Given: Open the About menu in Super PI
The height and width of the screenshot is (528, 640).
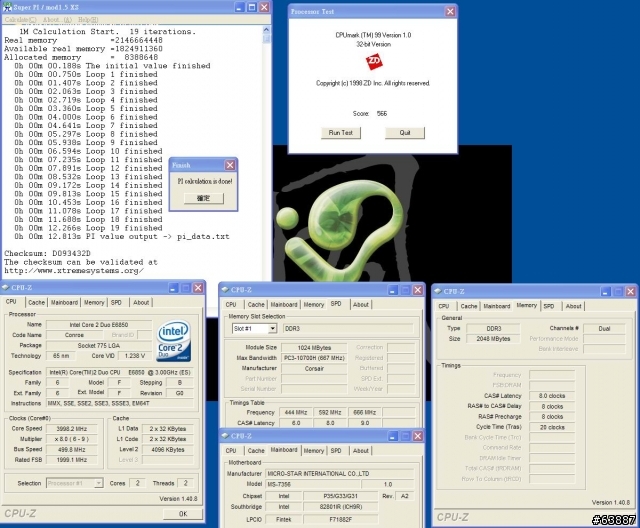Looking at the screenshot, I should [x=57, y=20].
